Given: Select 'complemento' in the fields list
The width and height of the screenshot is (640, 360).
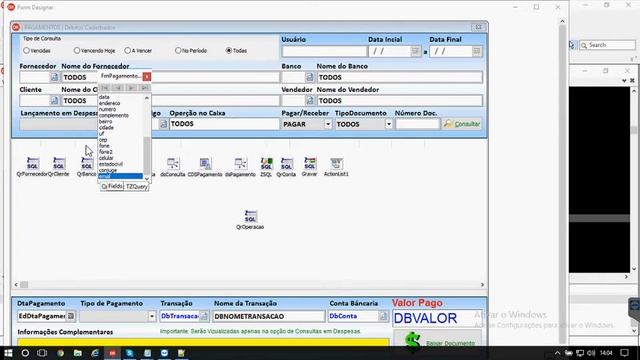Looking at the screenshot, I should coord(114,116).
